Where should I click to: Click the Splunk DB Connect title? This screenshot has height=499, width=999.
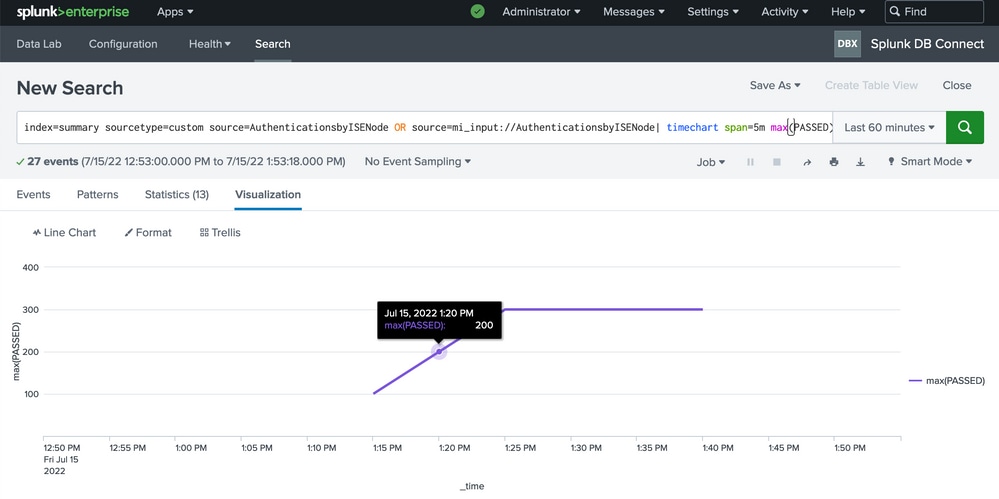(927, 44)
